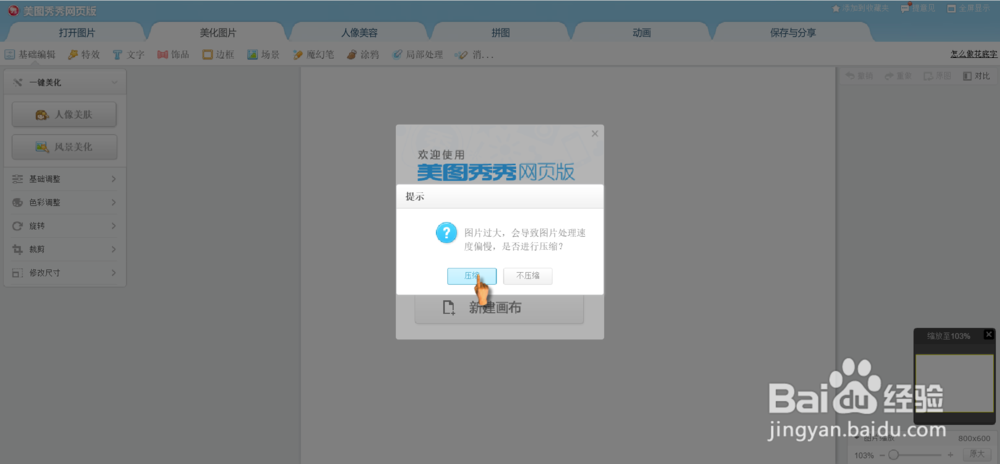Switch to the 打开图片 tab
The width and height of the screenshot is (1000, 464).
click(77, 33)
